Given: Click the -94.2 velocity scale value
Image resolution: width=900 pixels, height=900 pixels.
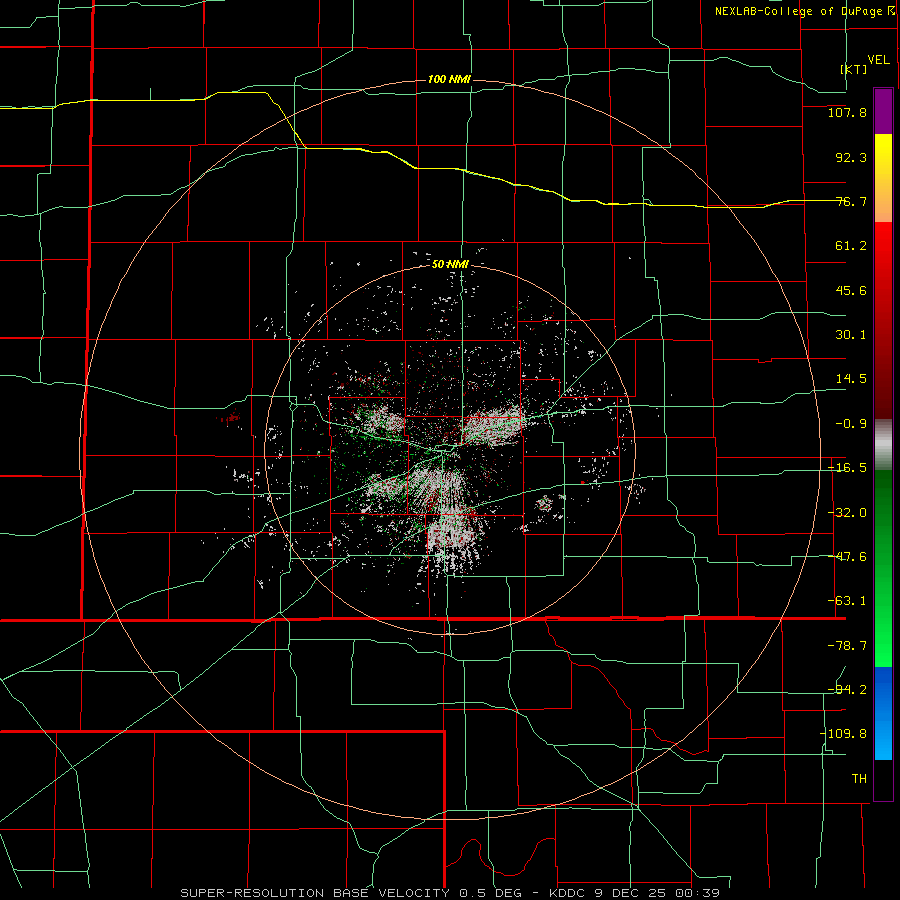Looking at the screenshot, I should pos(847,689).
